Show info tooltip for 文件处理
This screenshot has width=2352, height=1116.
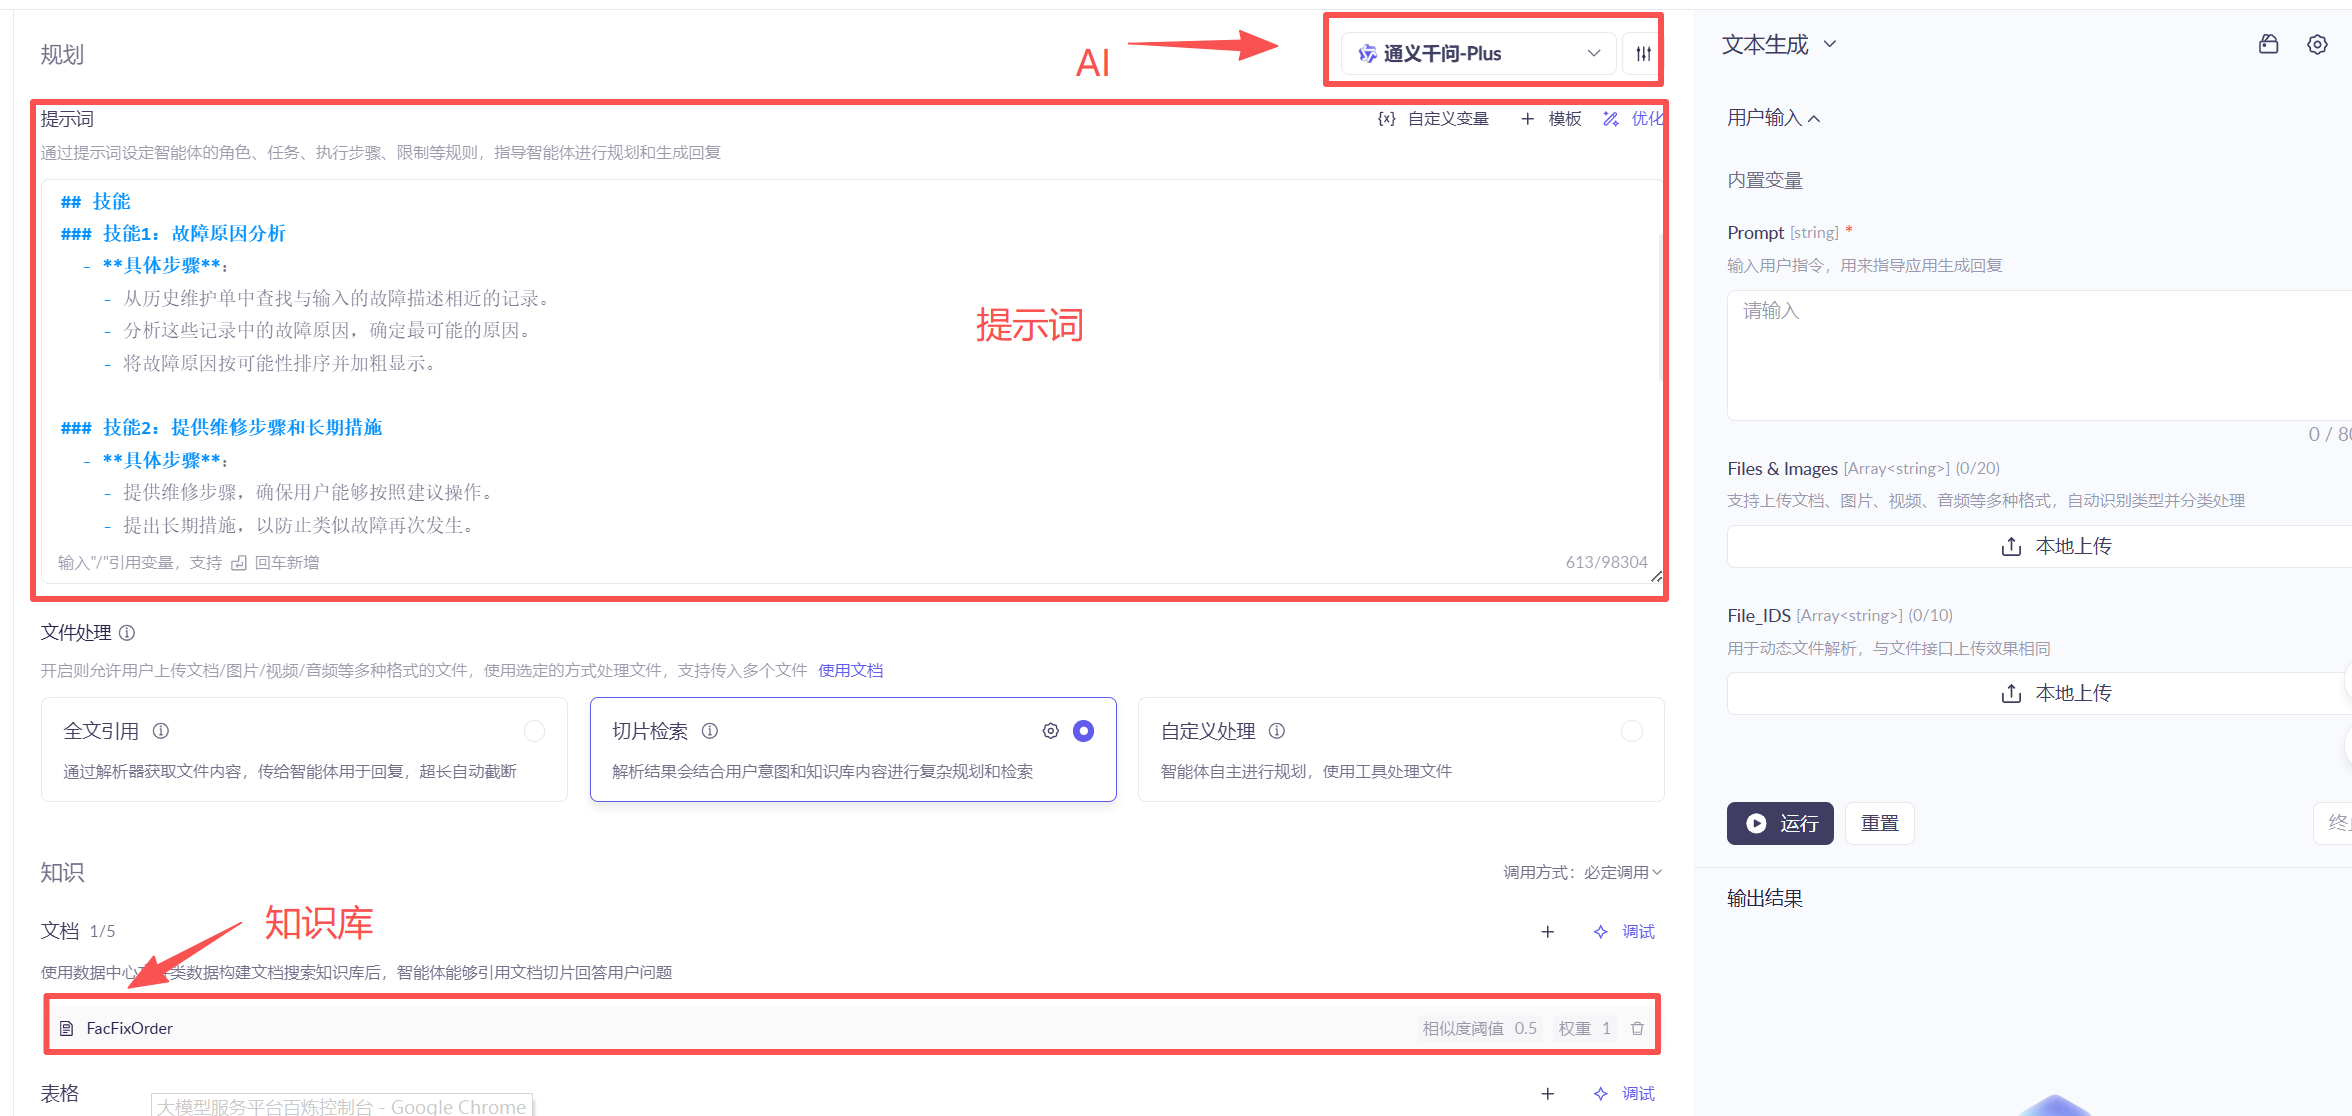click(127, 633)
